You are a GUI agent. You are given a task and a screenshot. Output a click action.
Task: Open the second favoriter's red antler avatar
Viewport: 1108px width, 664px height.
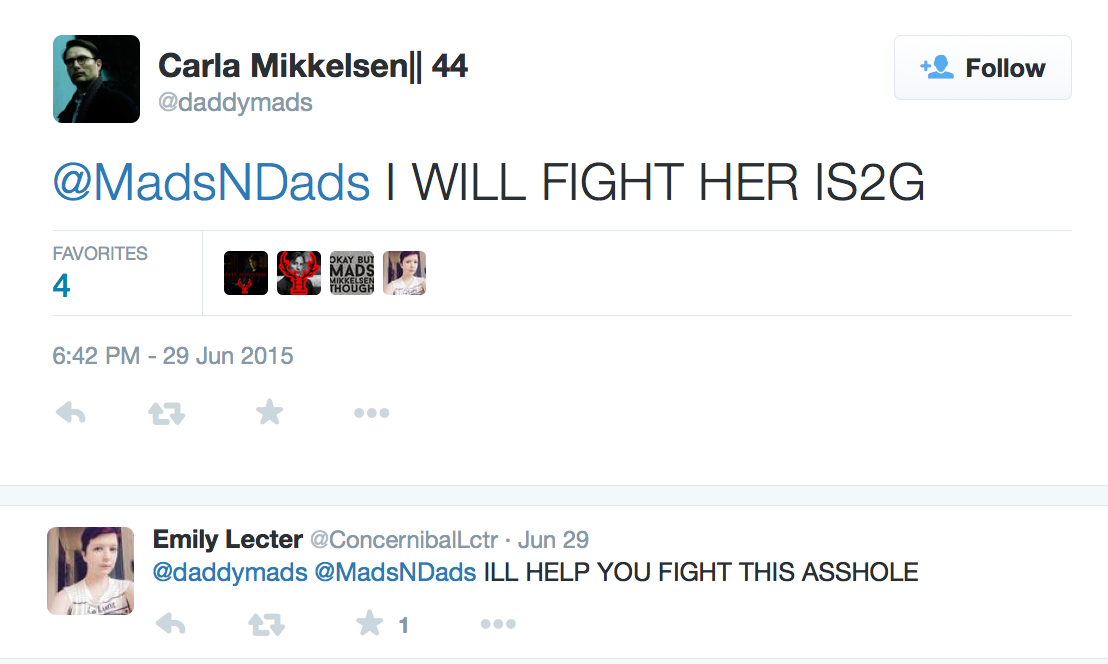298,273
